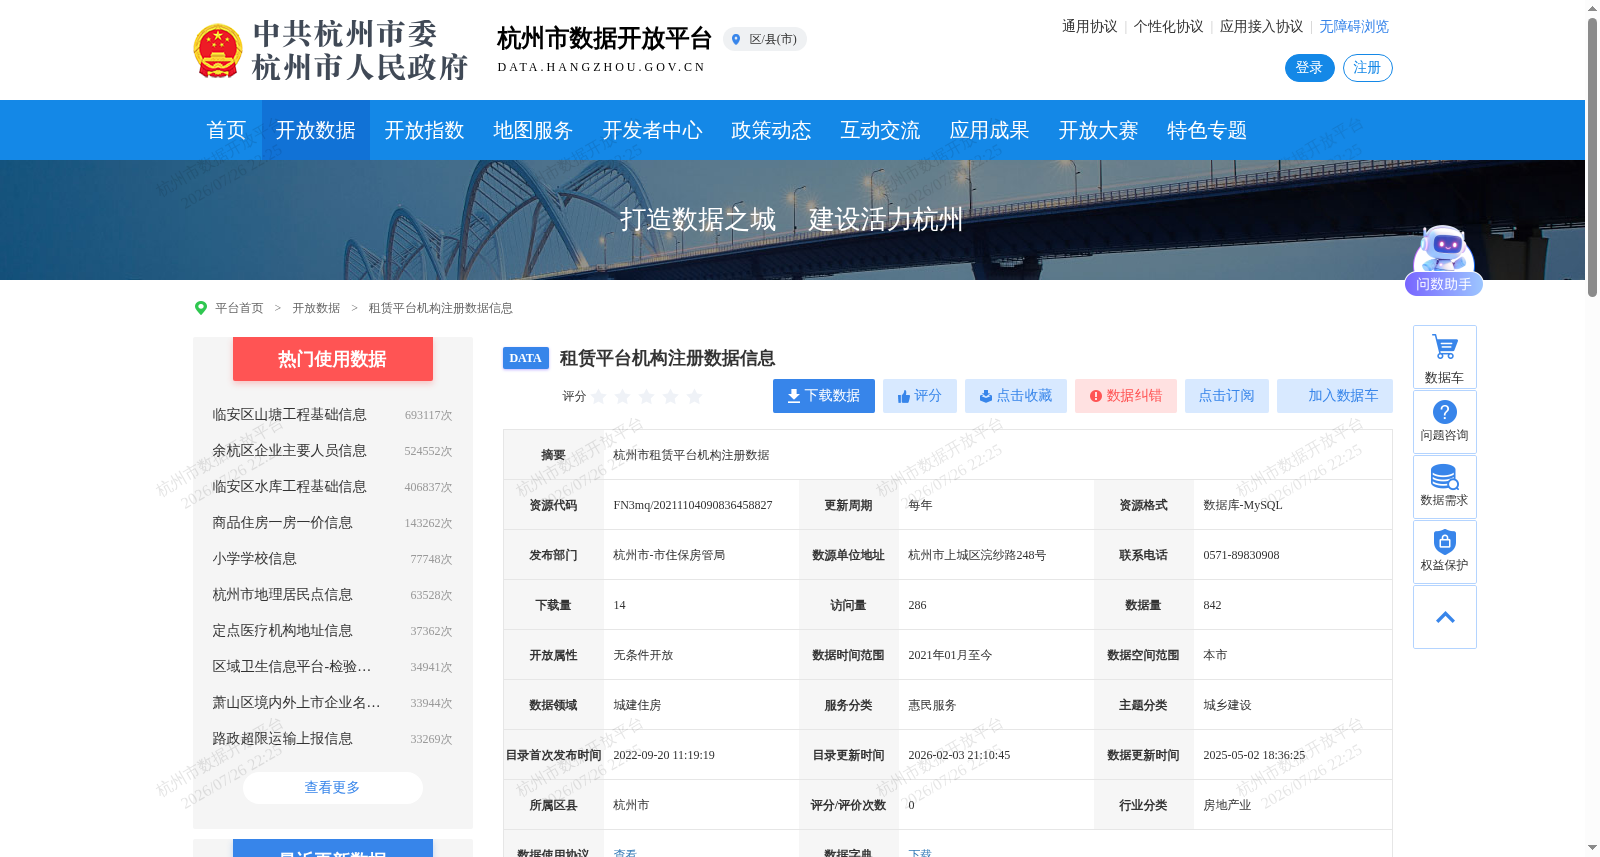Screen dimensions: 1600x857
Task: Click the government emblem logo
Action: coord(217,51)
